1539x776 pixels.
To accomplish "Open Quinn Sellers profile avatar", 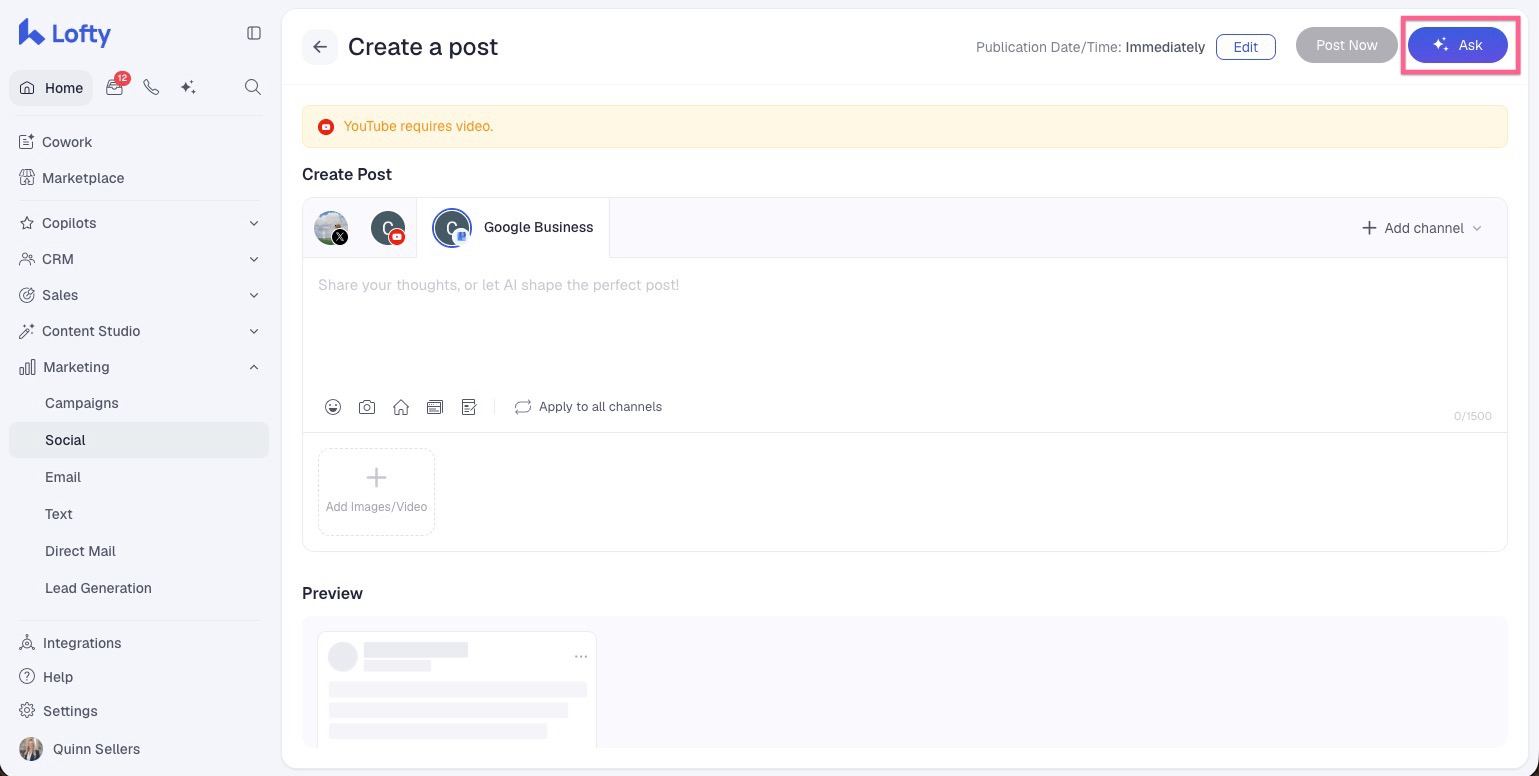I will click(31, 749).
